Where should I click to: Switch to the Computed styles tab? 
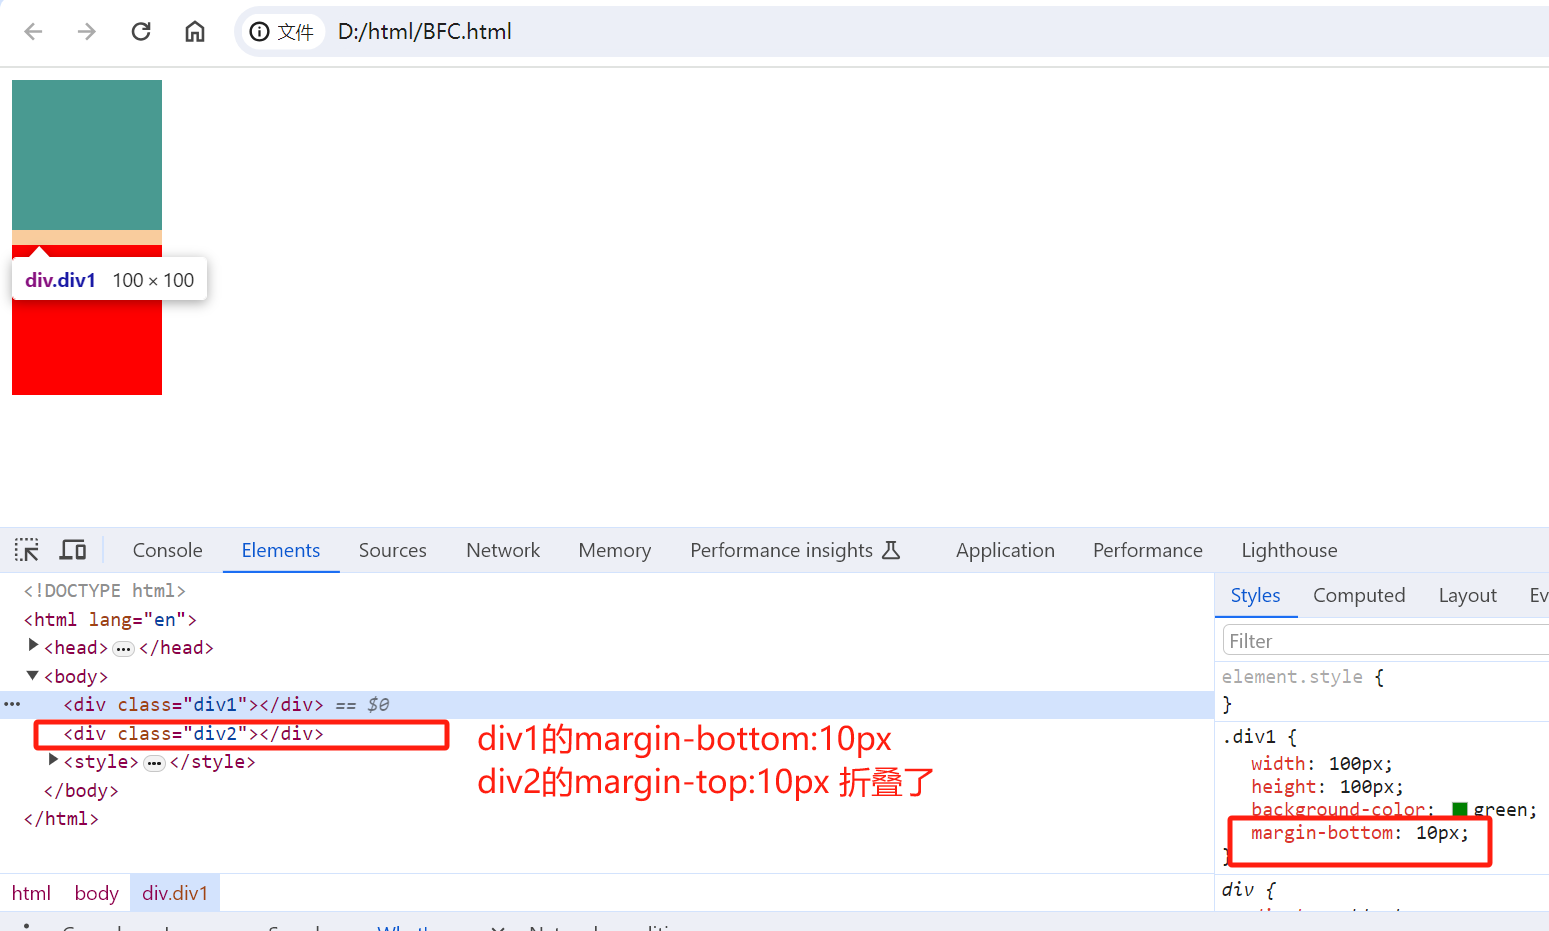[x=1358, y=595]
